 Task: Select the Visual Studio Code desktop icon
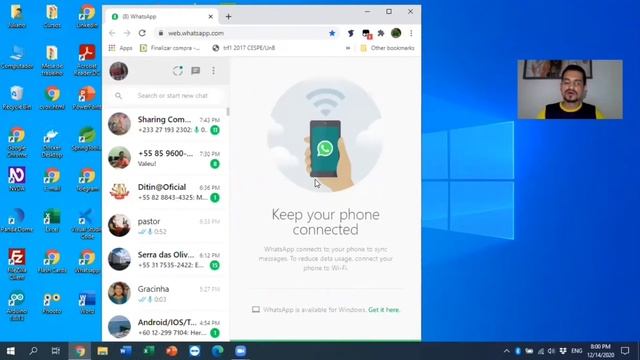click(87, 223)
